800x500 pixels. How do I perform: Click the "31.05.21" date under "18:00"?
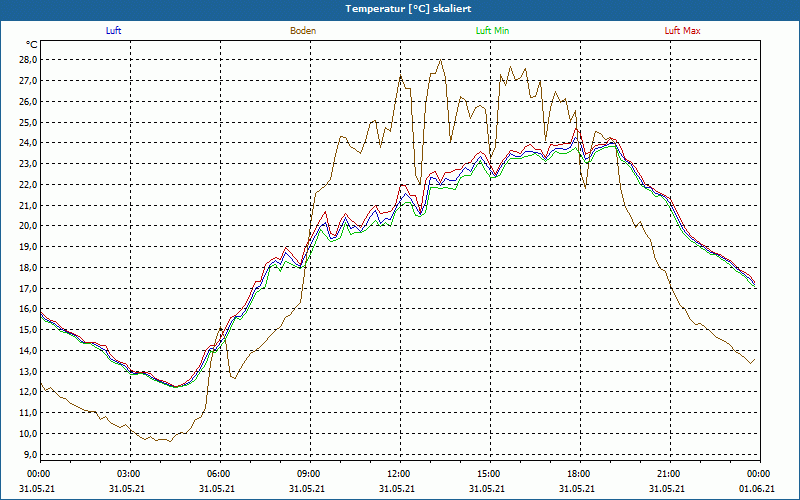click(577, 488)
